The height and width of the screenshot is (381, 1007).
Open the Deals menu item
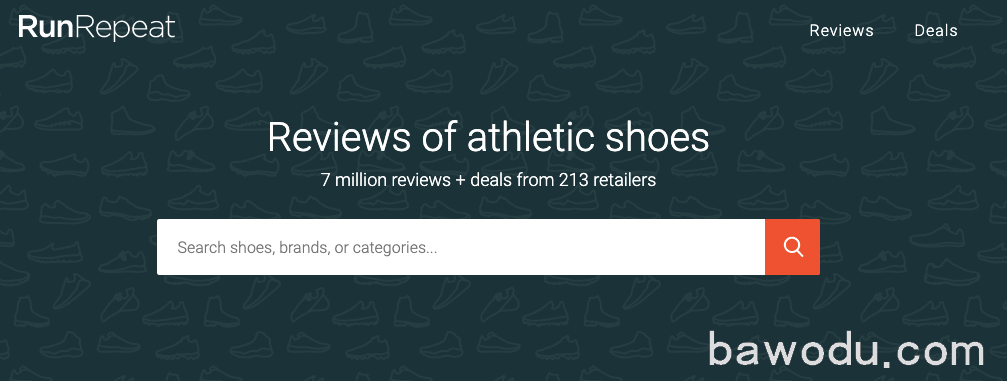(x=936, y=31)
